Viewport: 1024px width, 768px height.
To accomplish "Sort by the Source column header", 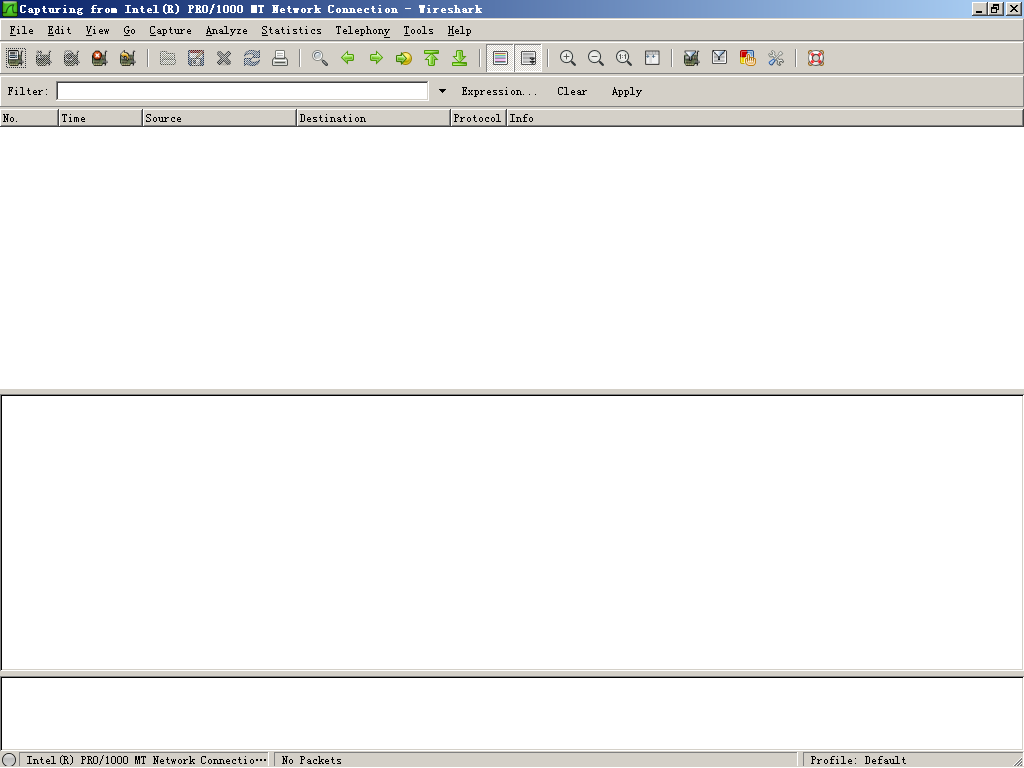I will pyautogui.click(x=219, y=118).
